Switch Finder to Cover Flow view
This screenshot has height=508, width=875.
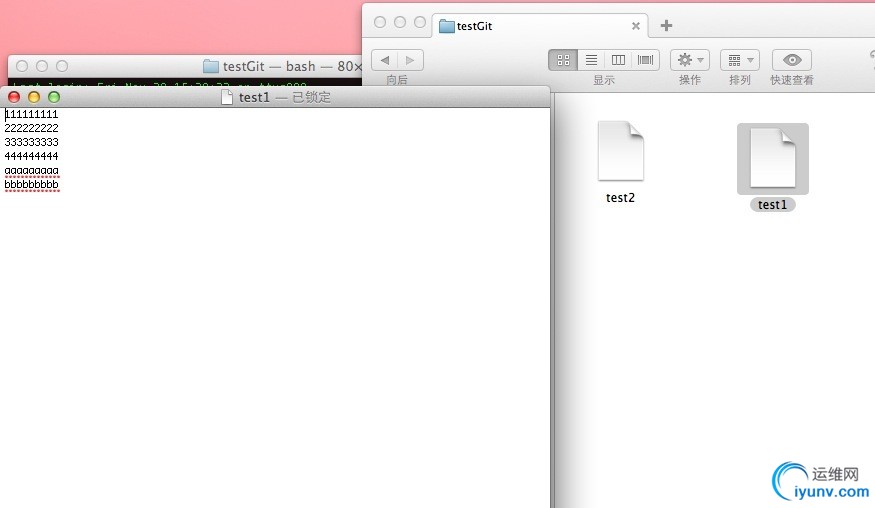point(646,60)
